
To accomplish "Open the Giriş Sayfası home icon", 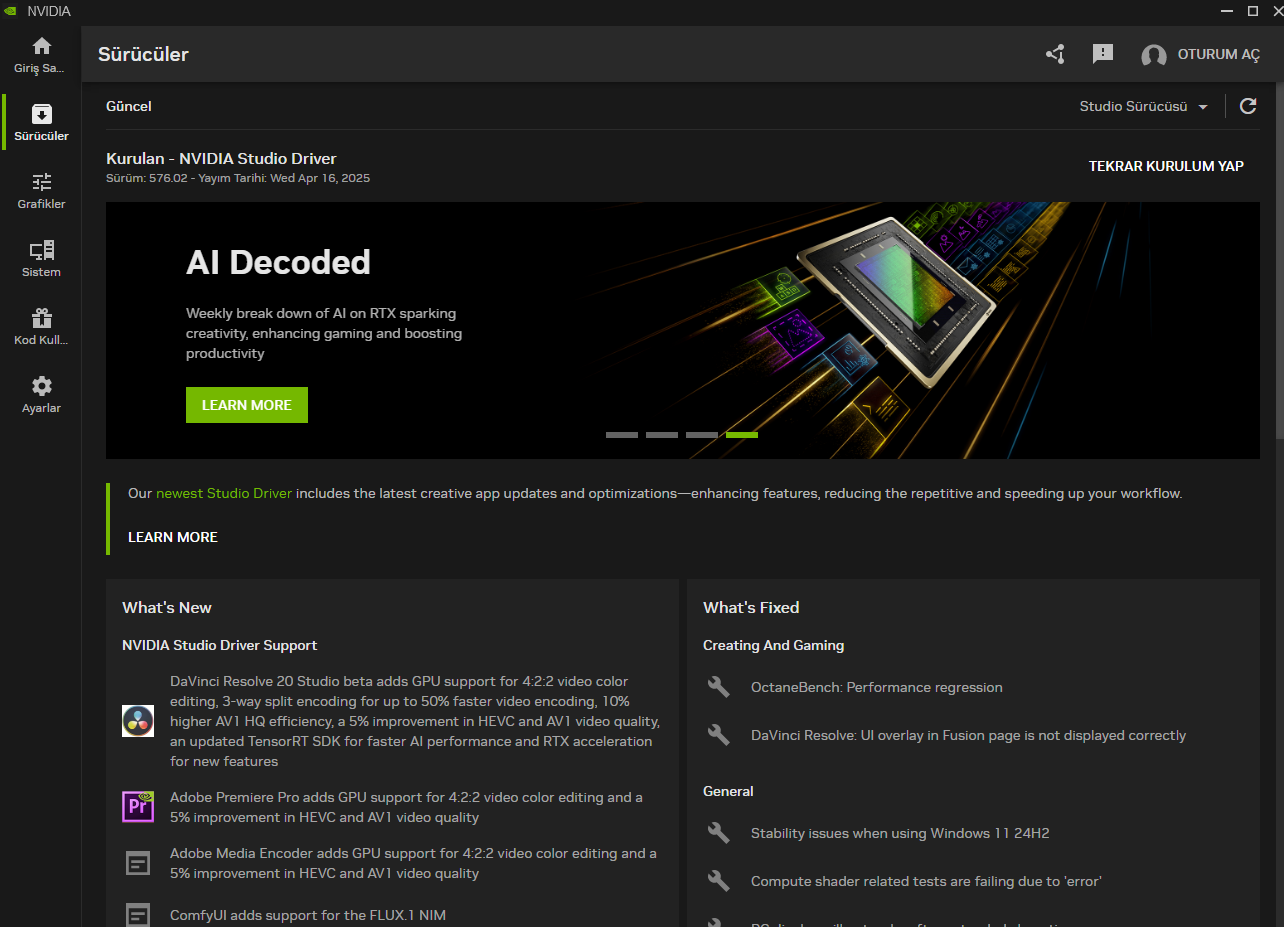I will click(x=41, y=46).
